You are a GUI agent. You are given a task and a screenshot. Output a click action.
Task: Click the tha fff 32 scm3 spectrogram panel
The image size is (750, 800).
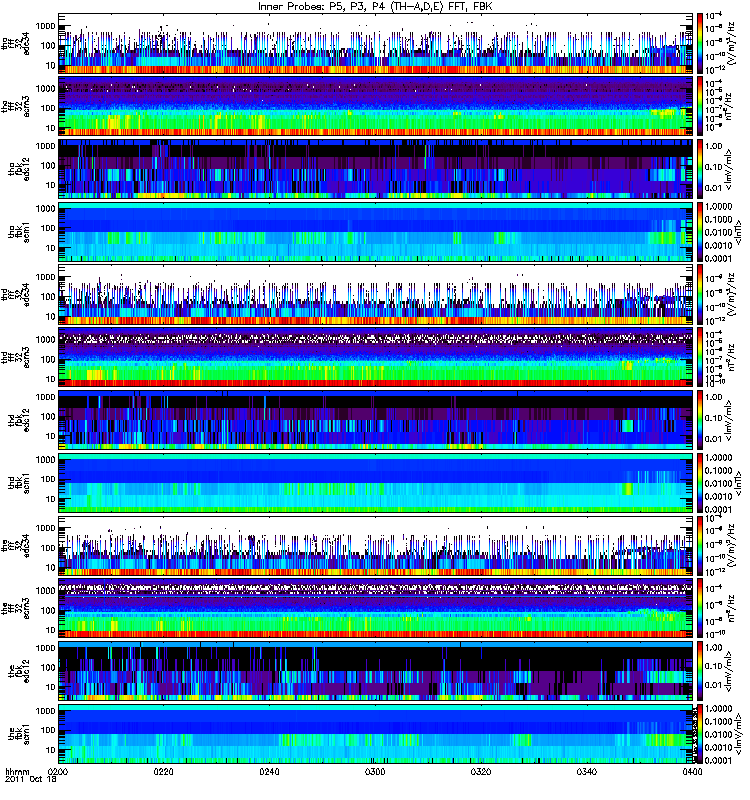click(376, 107)
